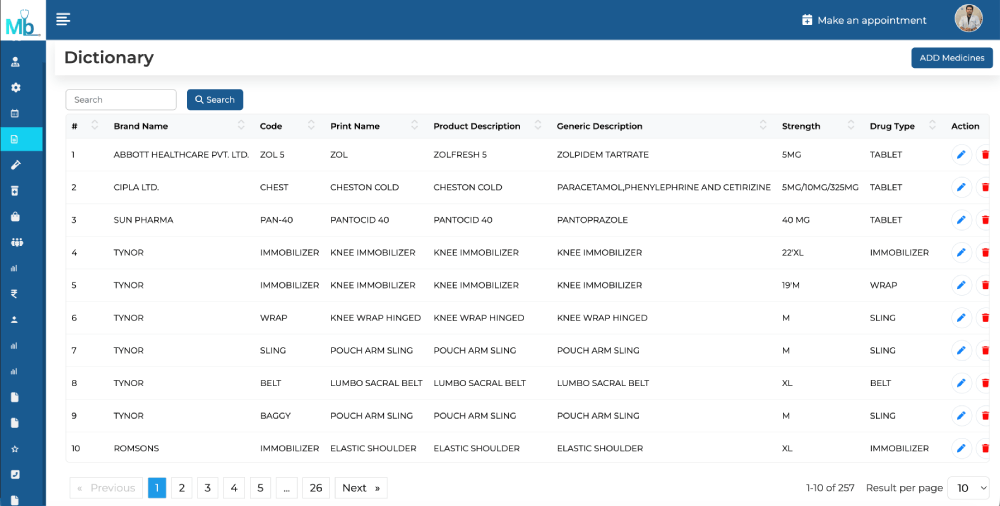Sort by Print Name column arrows
The image size is (1000, 506).
[x=415, y=125]
